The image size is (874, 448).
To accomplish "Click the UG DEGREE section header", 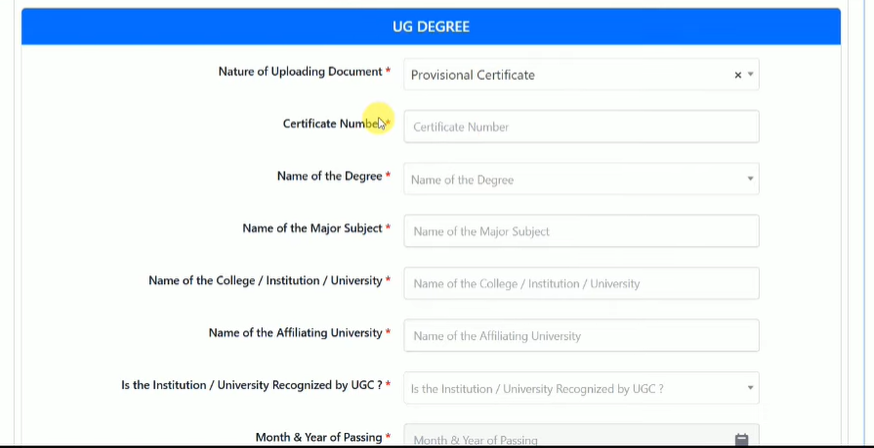I will [431, 27].
